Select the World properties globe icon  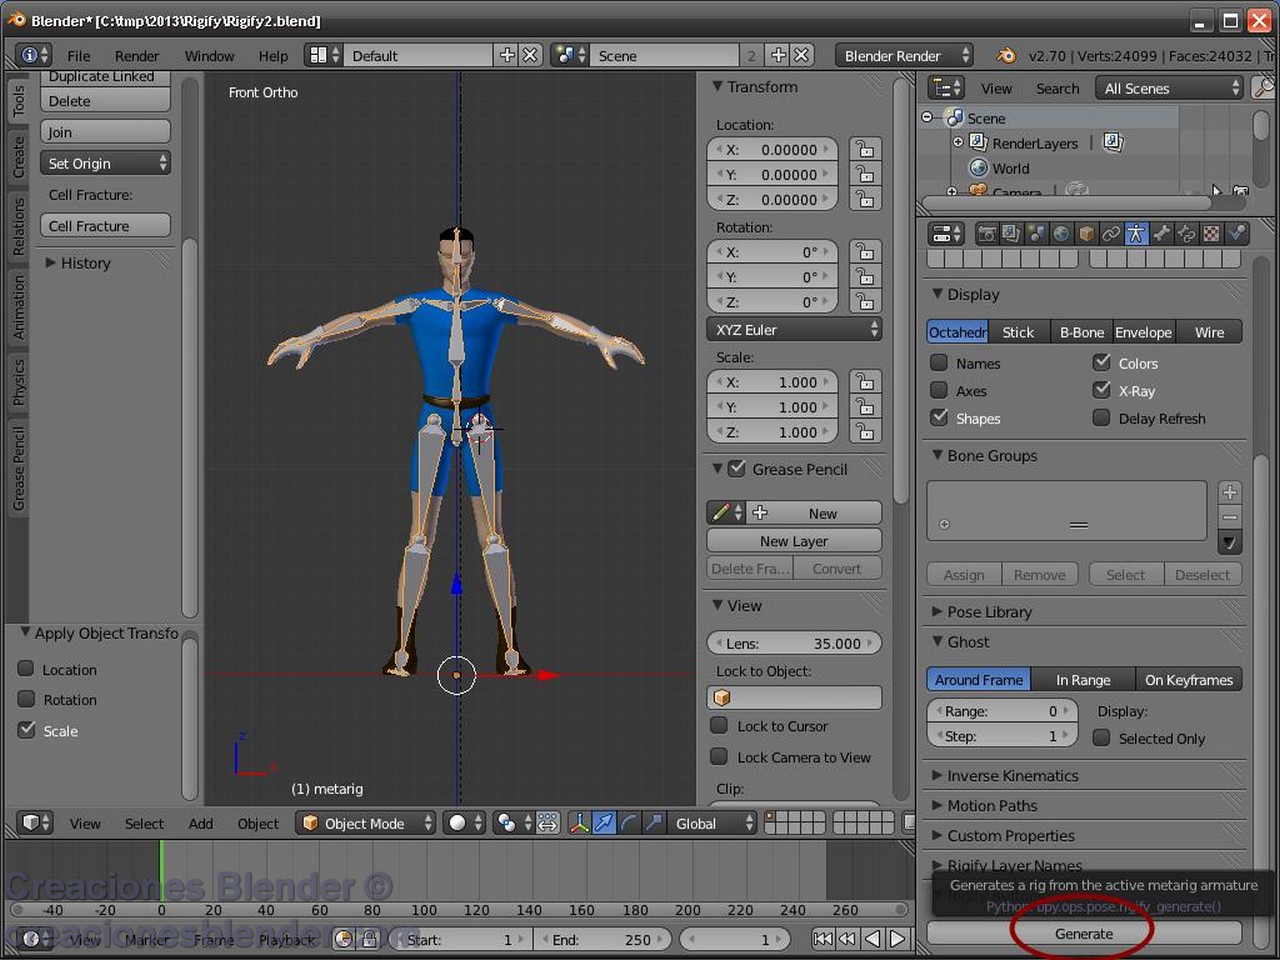(1061, 233)
